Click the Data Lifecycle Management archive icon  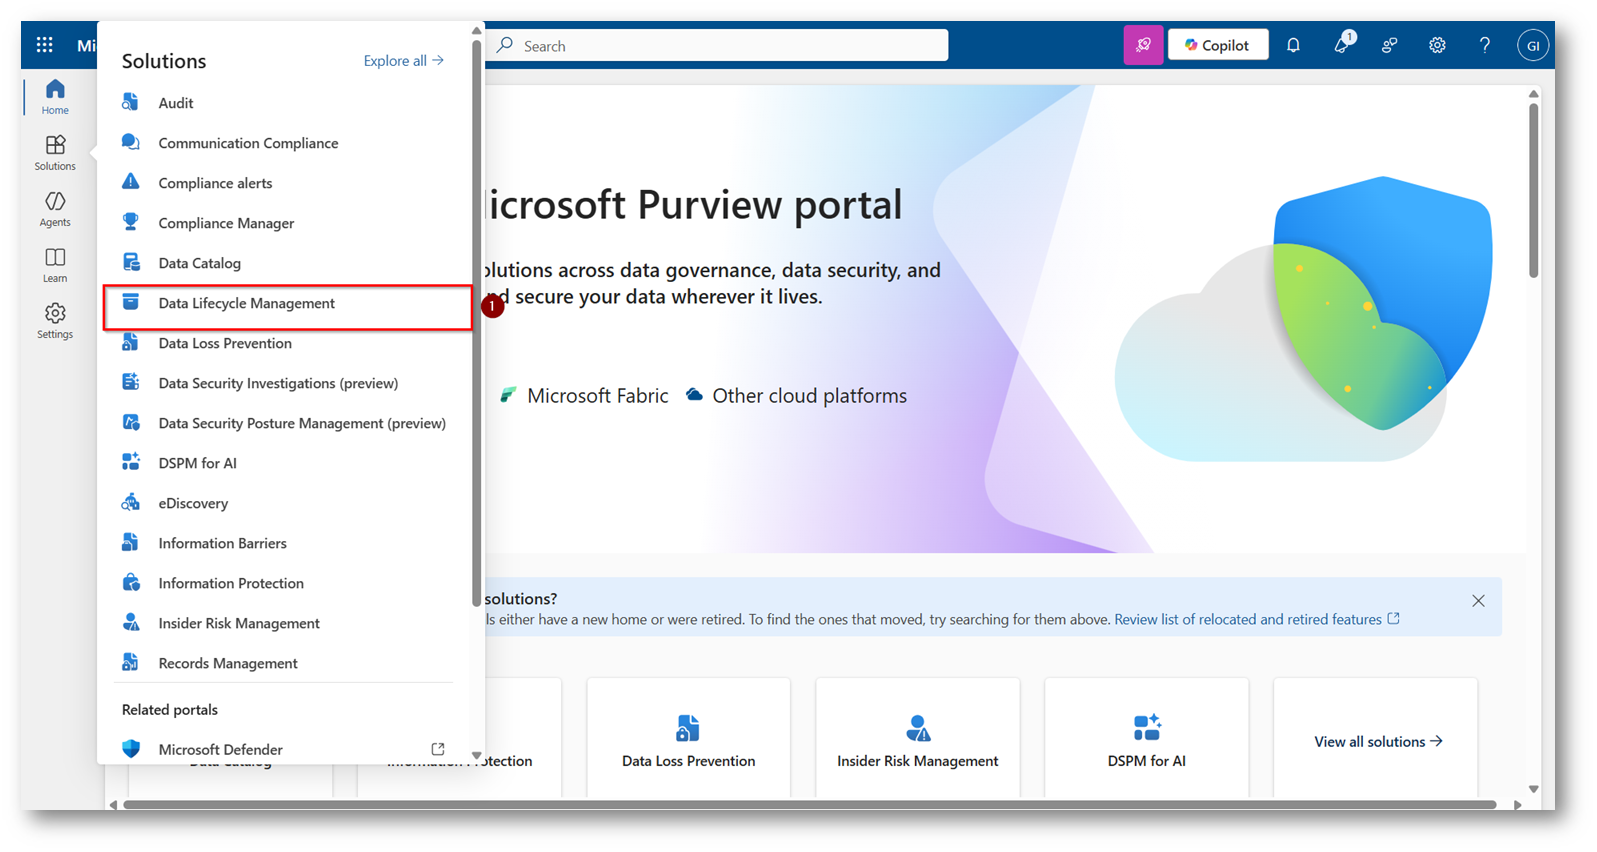pos(131,302)
